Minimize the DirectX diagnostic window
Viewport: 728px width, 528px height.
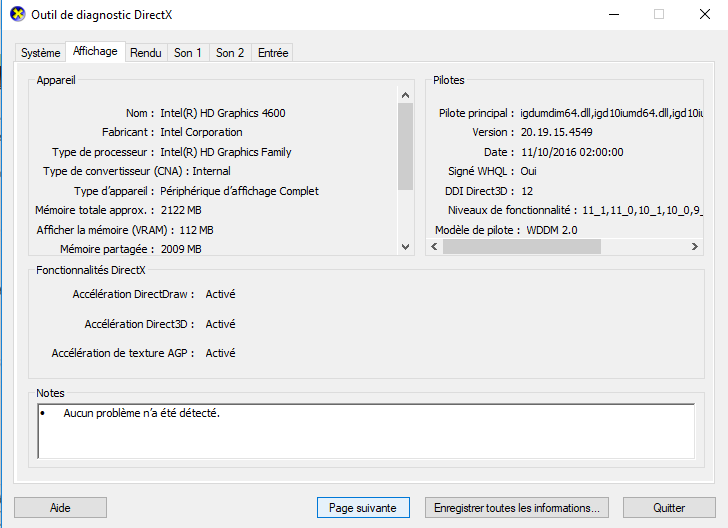tap(614, 14)
